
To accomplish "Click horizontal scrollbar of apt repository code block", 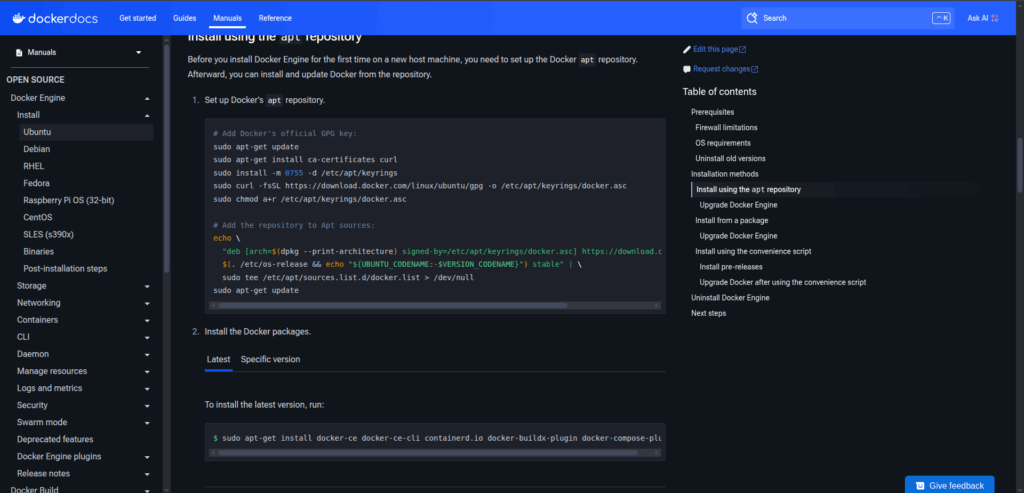I will tap(393, 306).
